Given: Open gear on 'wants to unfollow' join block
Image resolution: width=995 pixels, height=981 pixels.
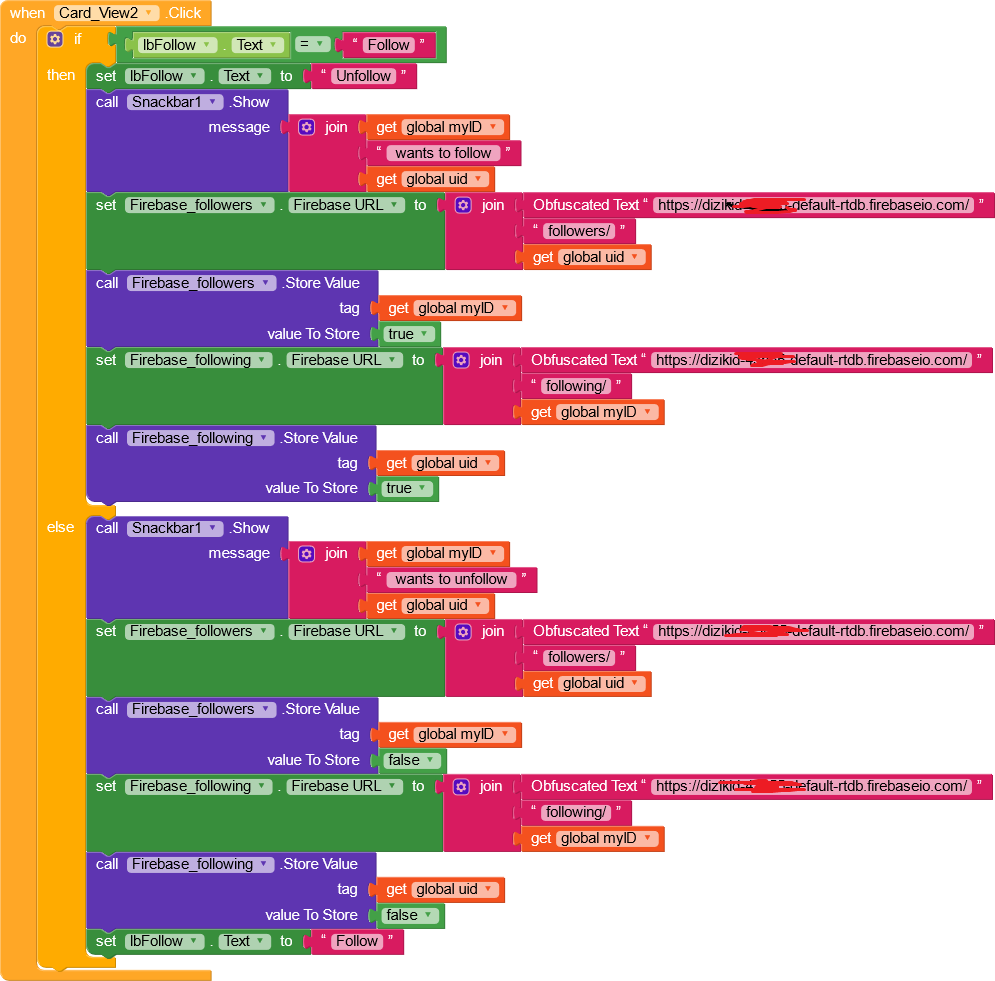Looking at the screenshot, I should pos(306,553).
